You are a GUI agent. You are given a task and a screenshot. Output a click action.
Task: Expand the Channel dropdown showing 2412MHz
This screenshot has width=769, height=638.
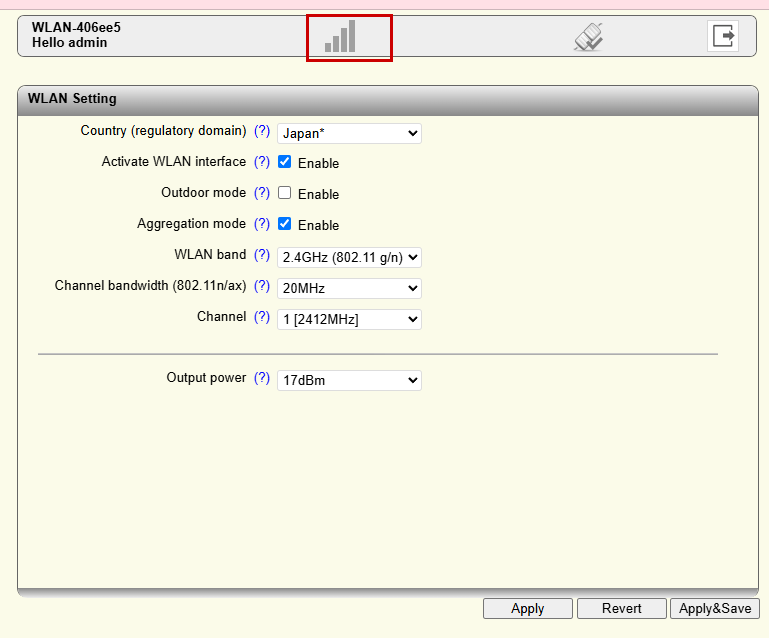click(349, 319)
